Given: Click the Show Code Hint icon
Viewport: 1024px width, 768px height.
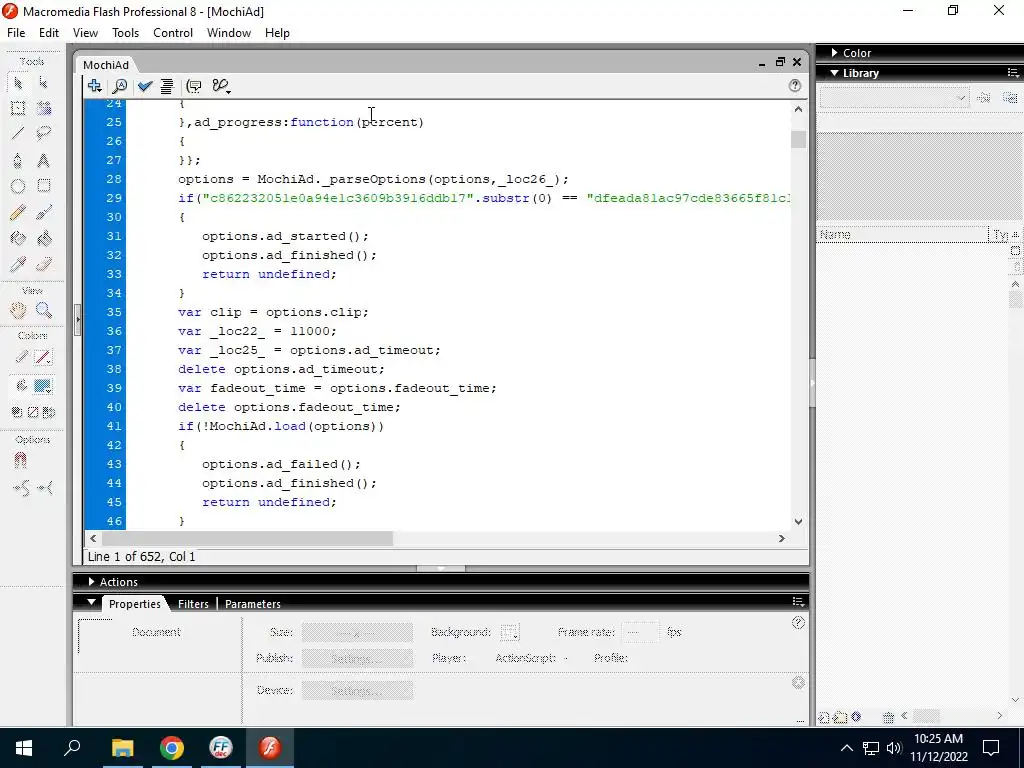Looking at the screenshot, I should 194,86.
